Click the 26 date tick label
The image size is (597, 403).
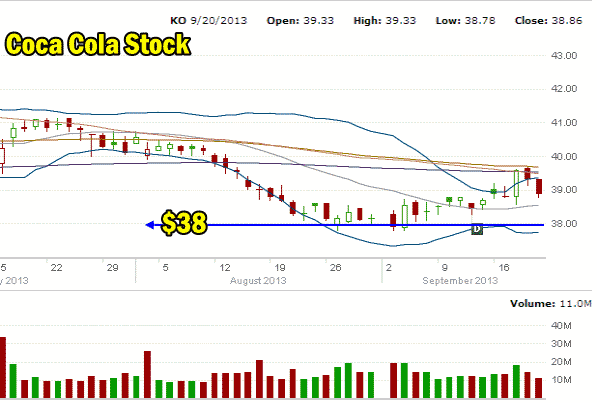[335, 268]
